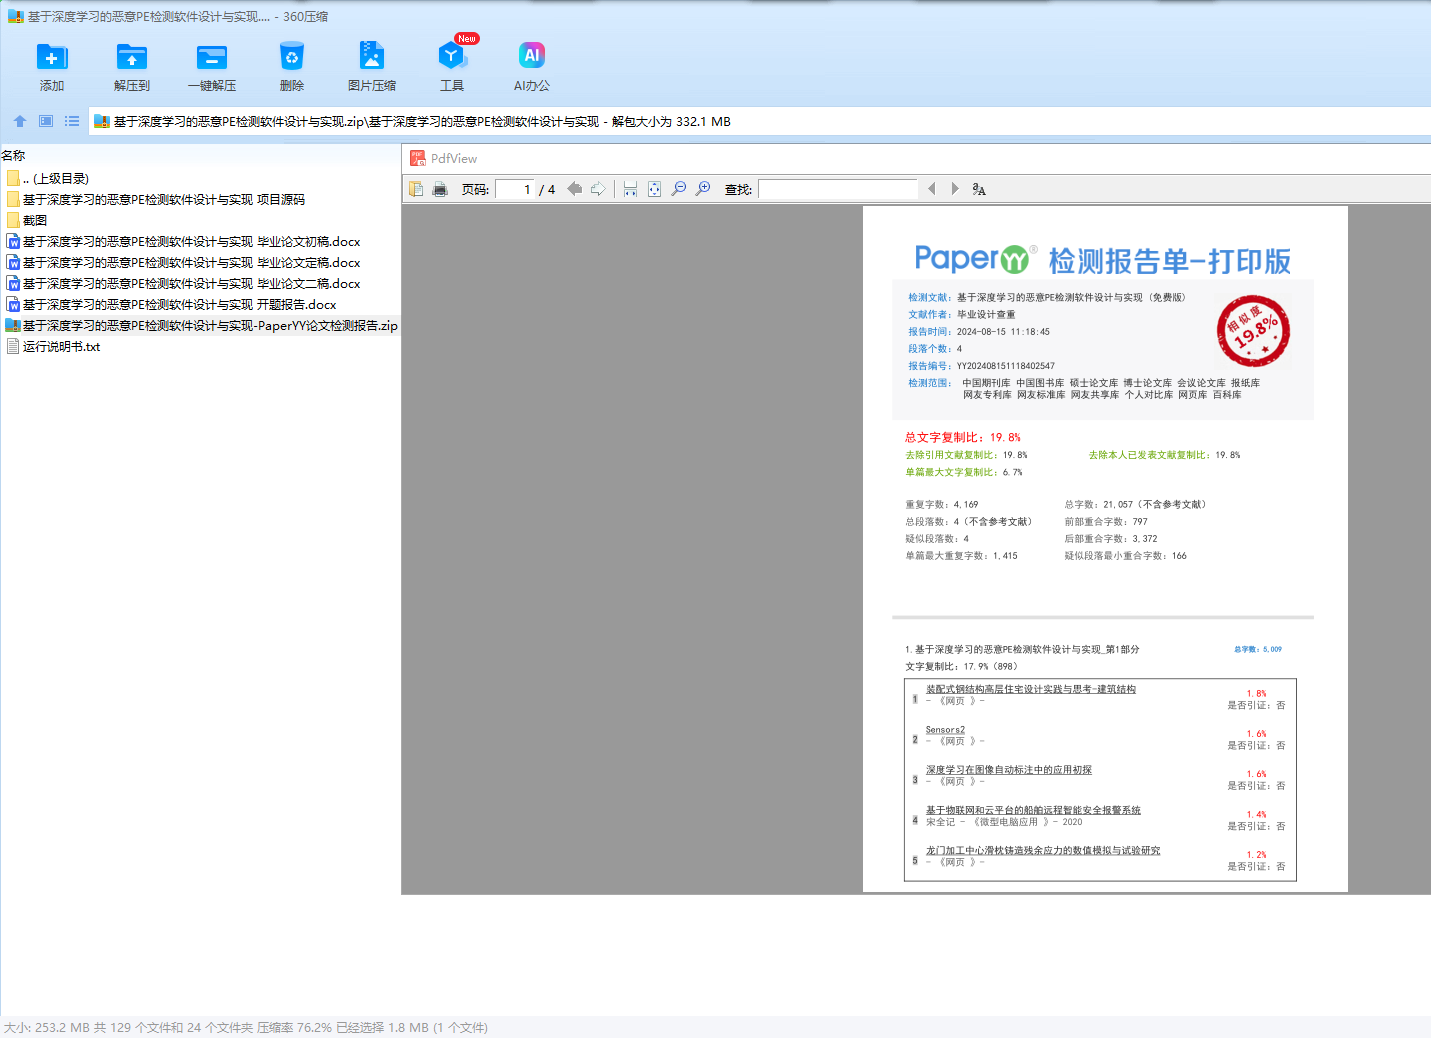Open the 上级目录 parent directory entry
This screenshot has height=1038, width=1431.
tap(48, 178)
